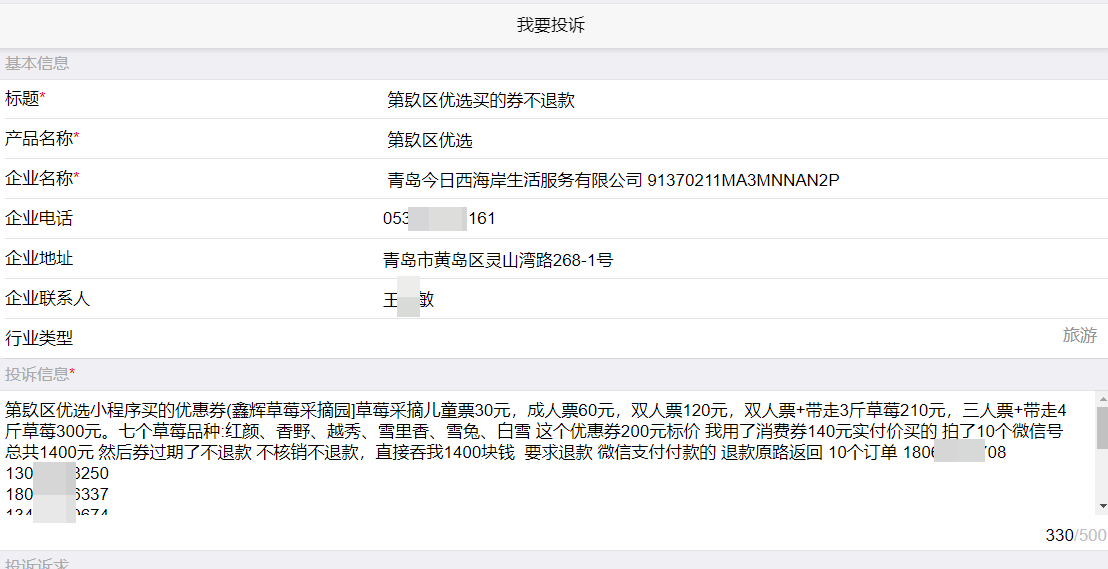Click the 行业类型 label

[39, 338]
